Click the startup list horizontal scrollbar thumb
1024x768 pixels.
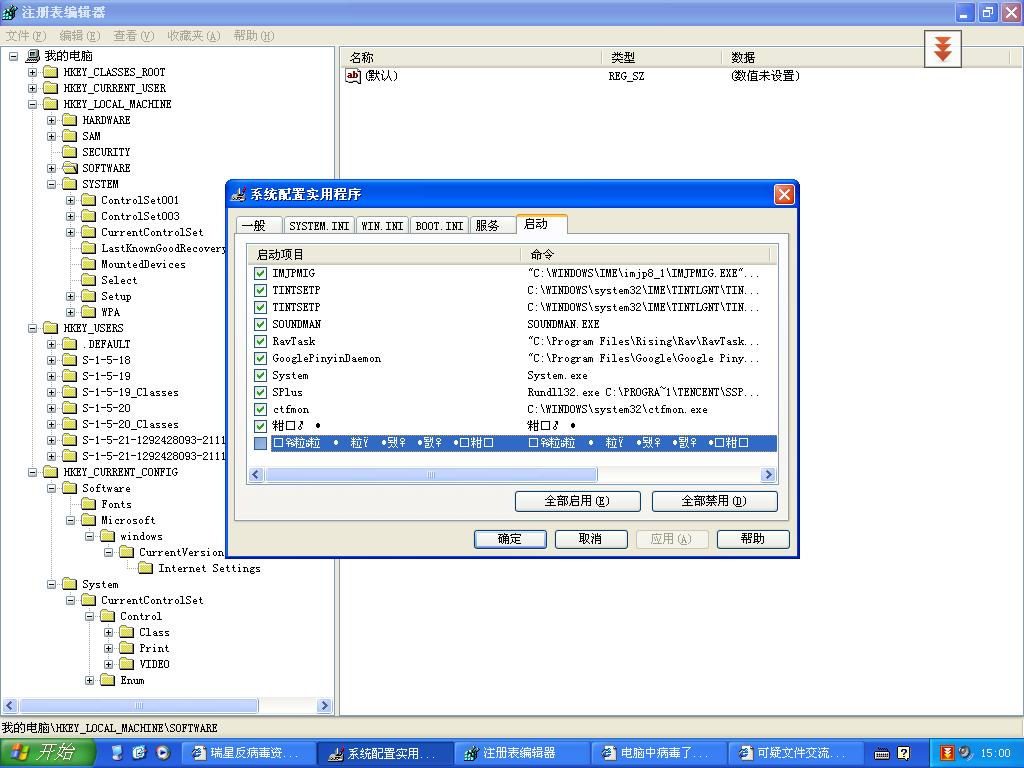click(x=431, y=475)
